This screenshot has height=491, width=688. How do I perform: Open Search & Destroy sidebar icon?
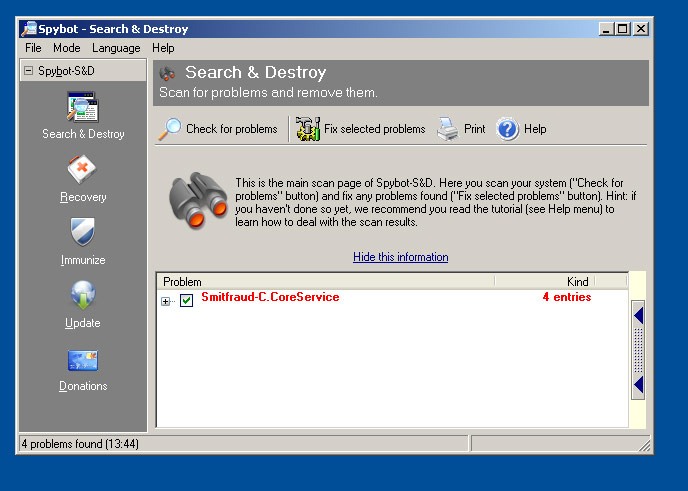click(82, 107)
